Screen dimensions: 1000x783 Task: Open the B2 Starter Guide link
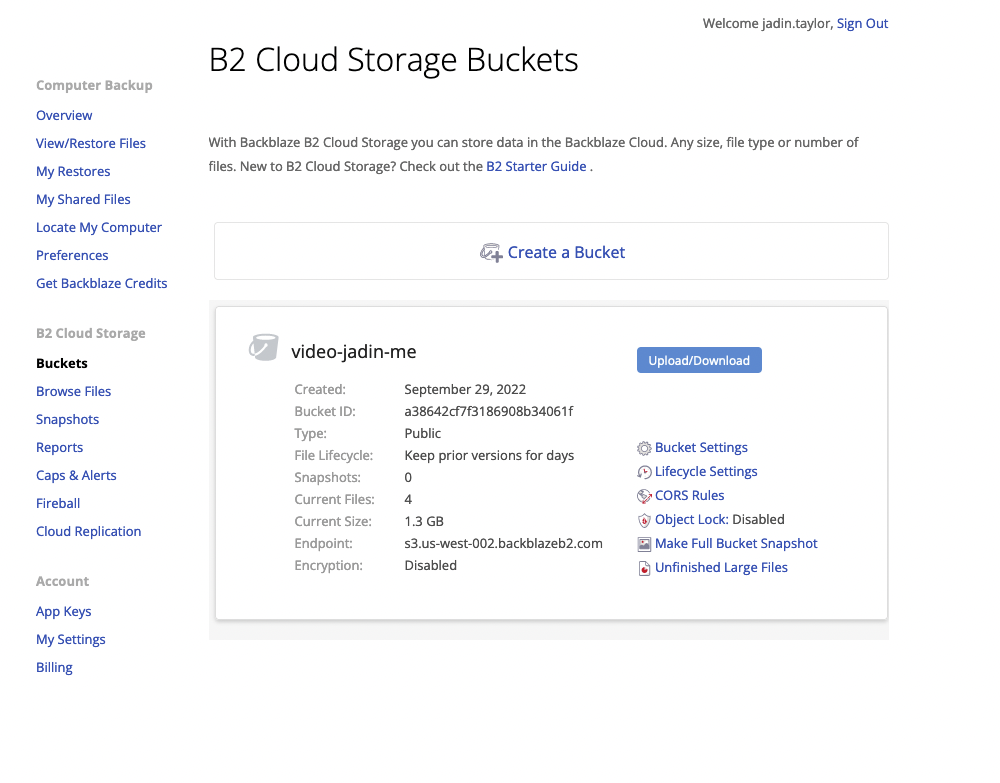coord(536,166)
